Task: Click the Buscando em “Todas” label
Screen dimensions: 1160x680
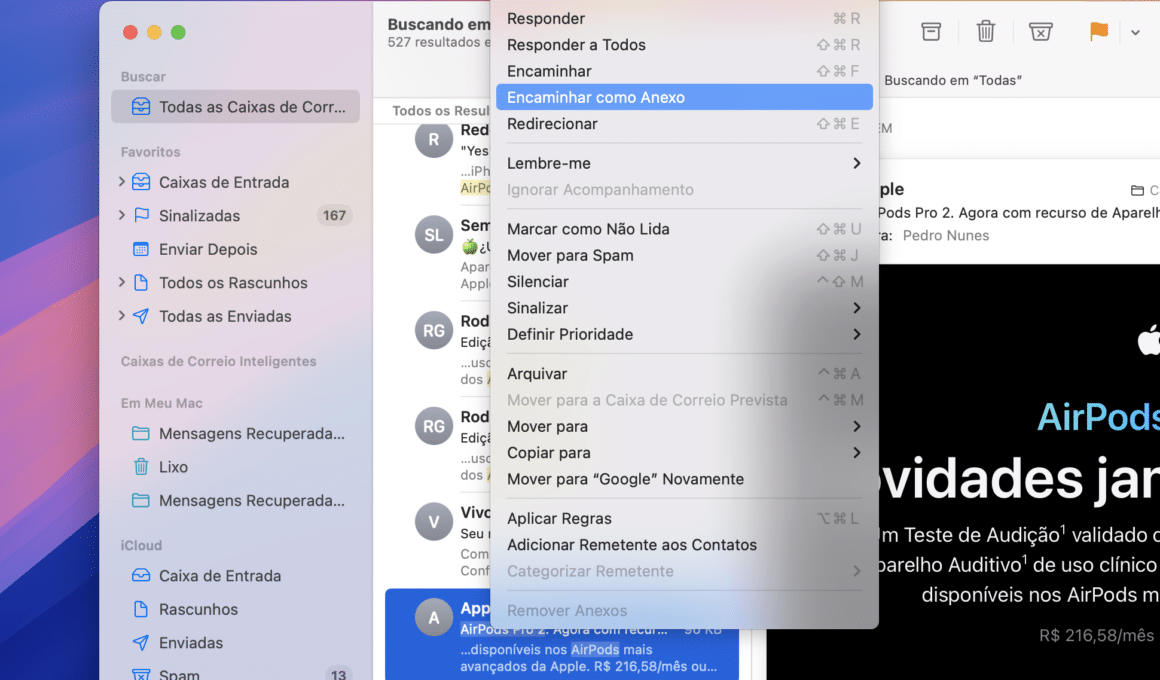Action: click(953, 80)
